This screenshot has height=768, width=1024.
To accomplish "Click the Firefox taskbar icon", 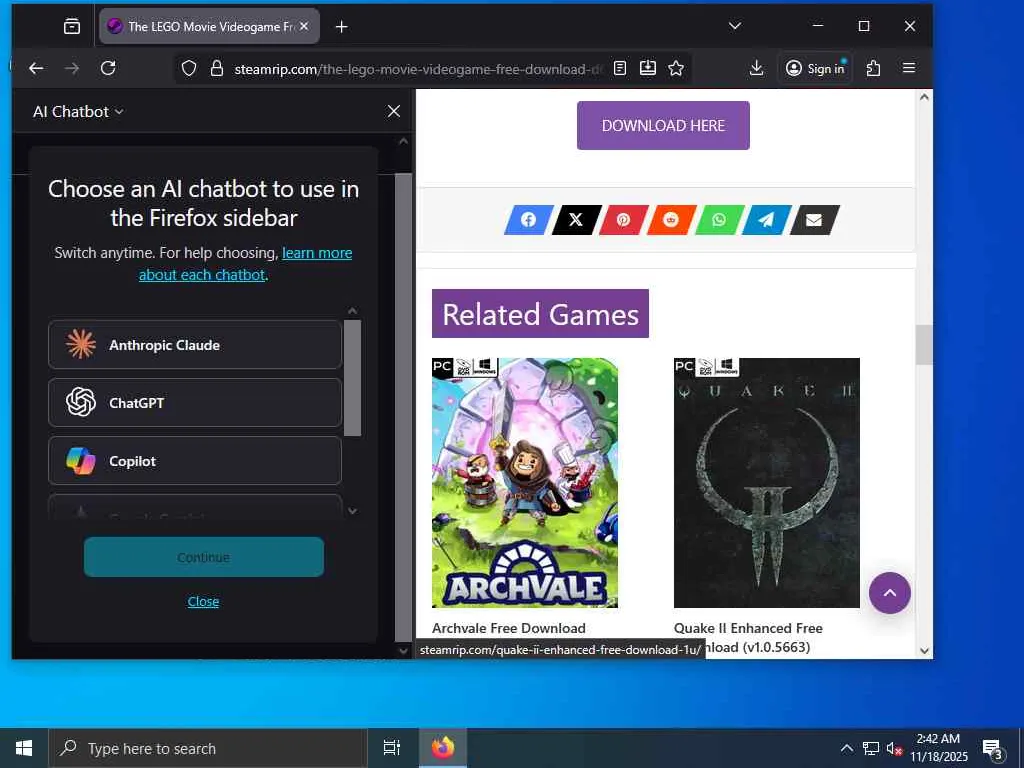I will (x=442, y=748).
